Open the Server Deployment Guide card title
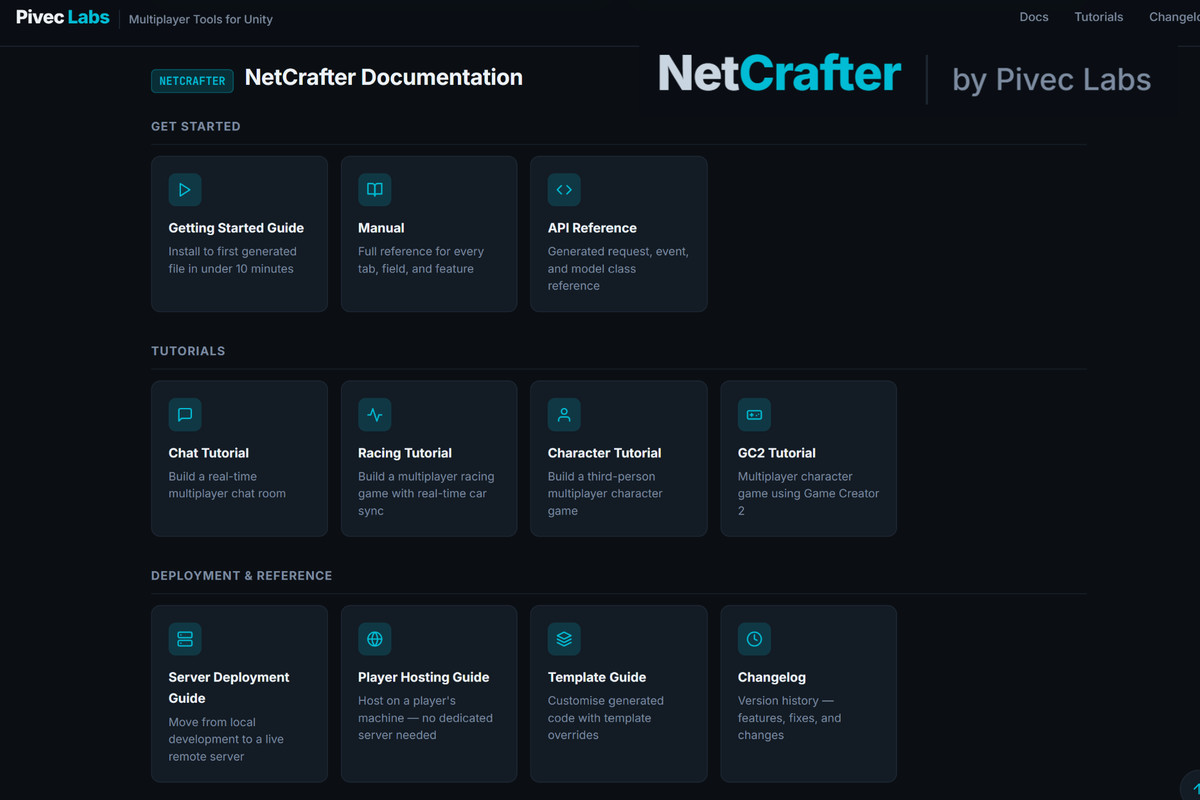The image size is (1200, 800). coord(229,687)
